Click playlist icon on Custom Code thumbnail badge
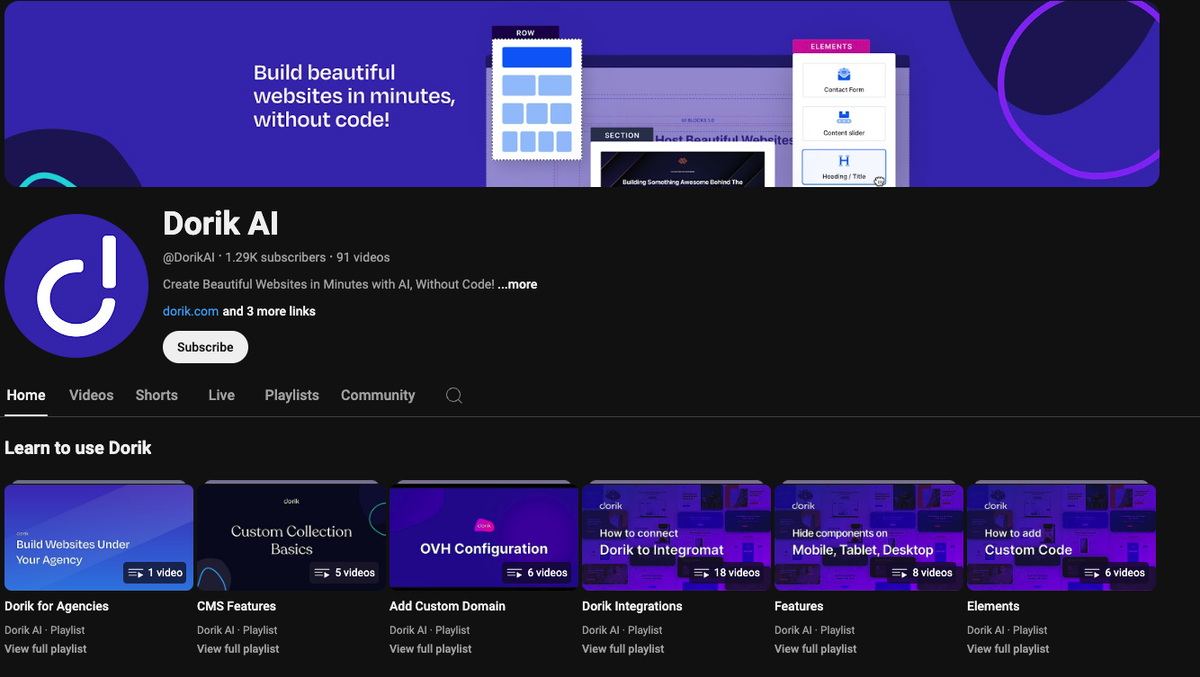This screenshot has width=1200, height=677. pos(1093,573)
